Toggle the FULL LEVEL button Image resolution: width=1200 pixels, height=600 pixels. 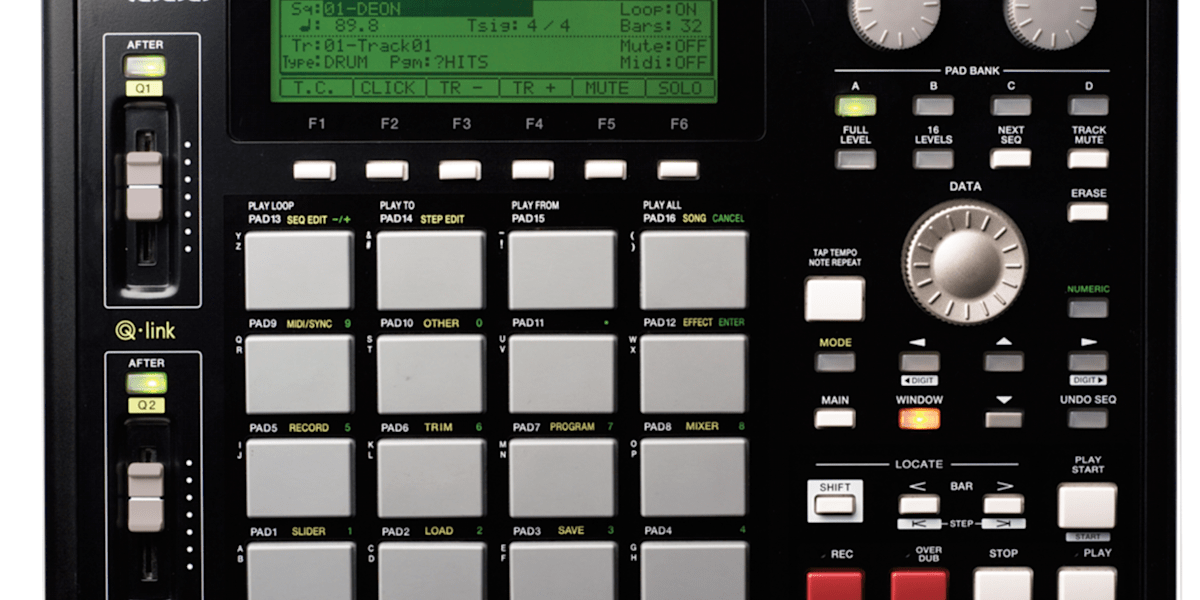coord(855,159)
